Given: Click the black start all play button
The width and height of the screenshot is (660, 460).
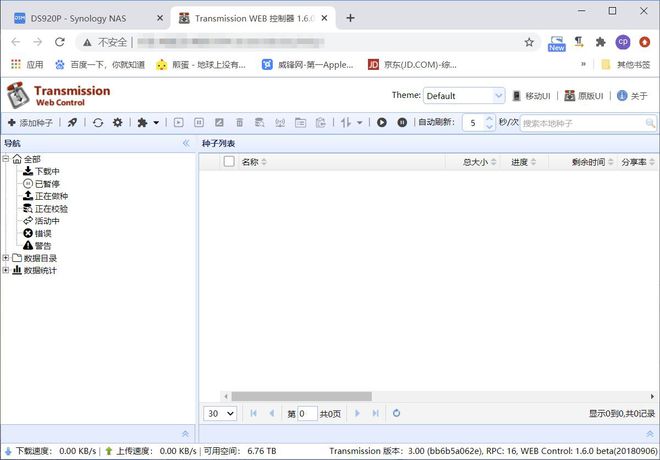Looking at the screenshot, I should point(382,122).
